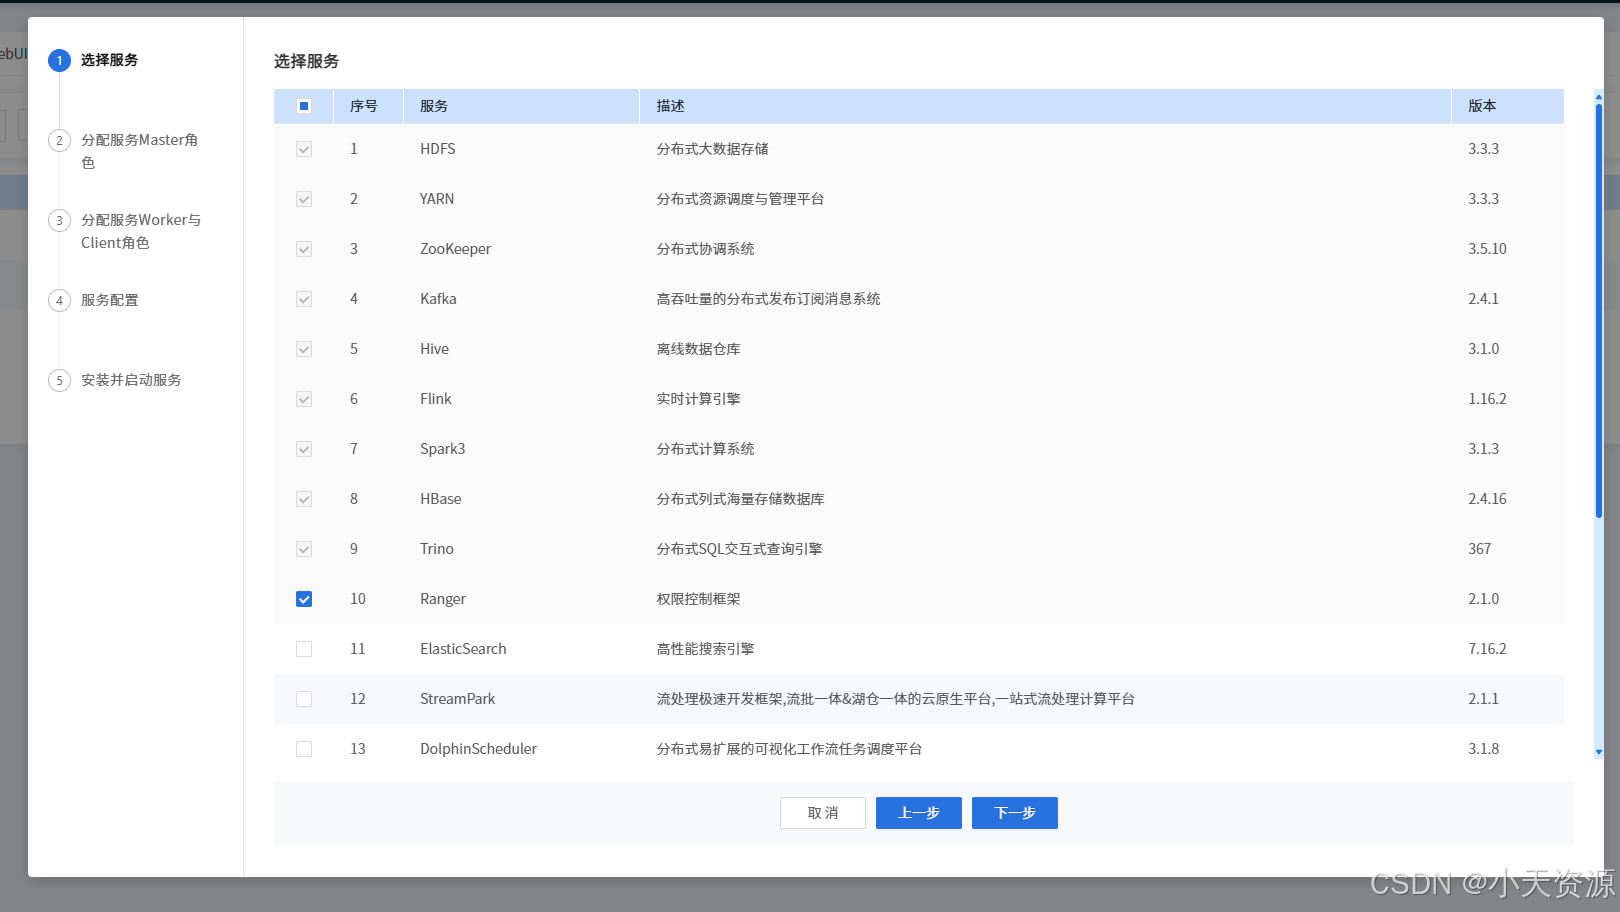
Task: Toggle the Spark3 row checkbox
Action: click(x=304, y=449)
